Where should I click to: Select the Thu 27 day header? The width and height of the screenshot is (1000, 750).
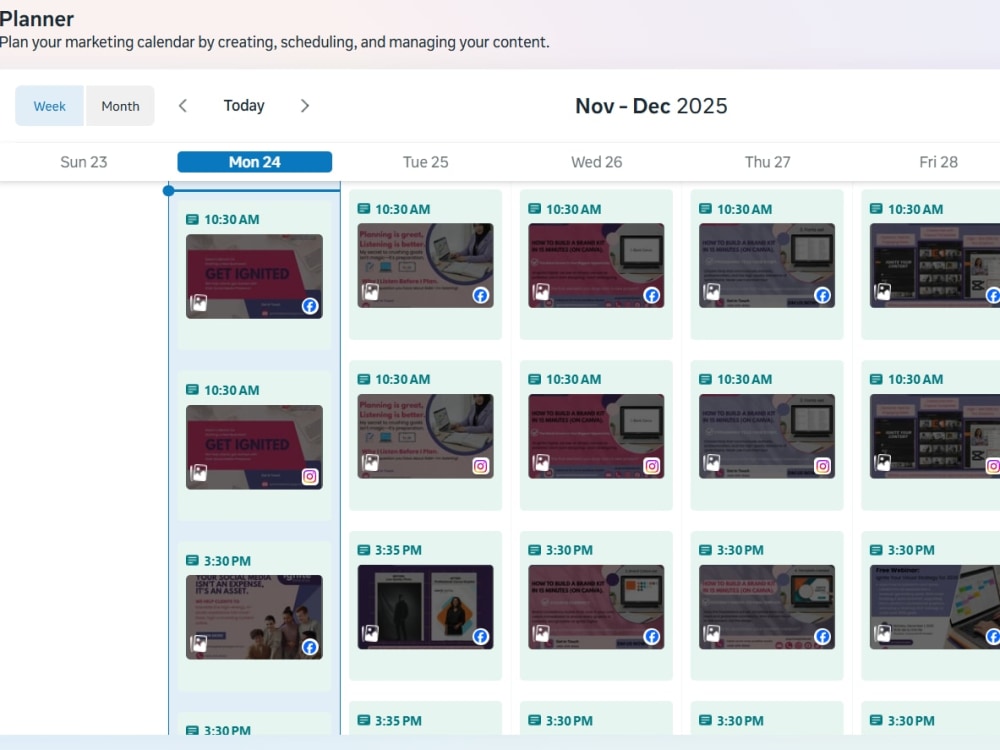[x=767, y=162]
